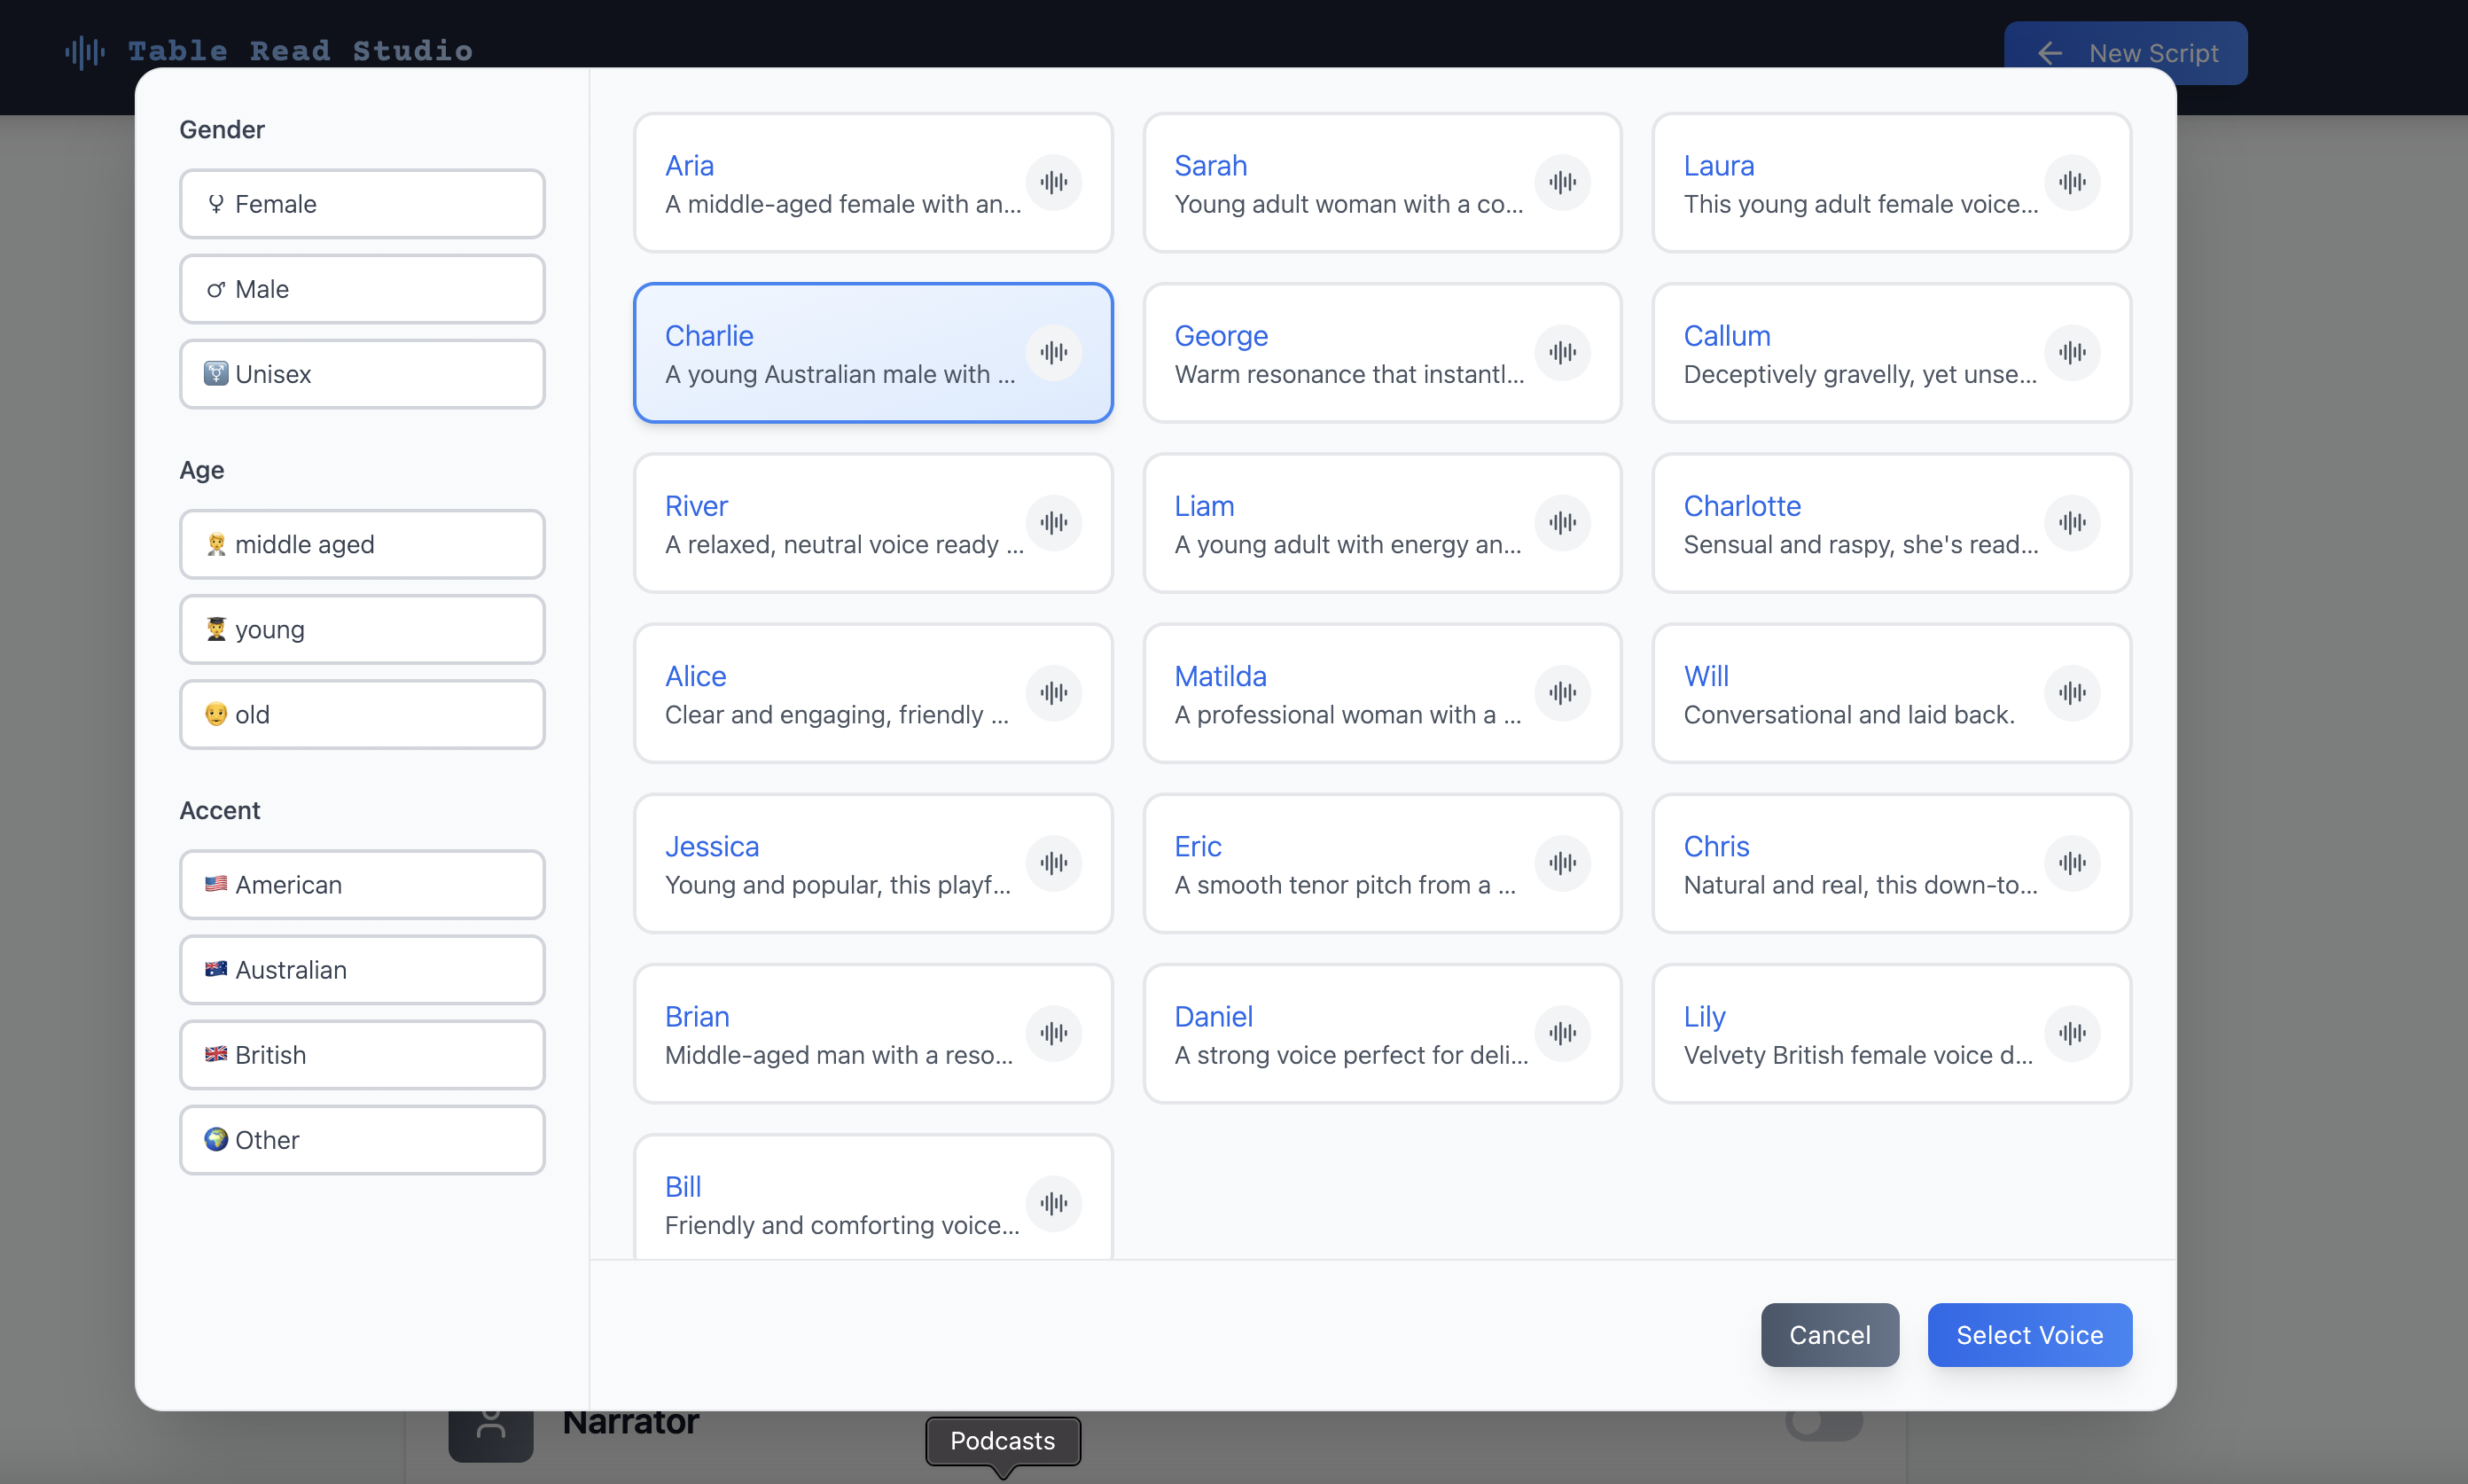
Task: Play Matilda voice preview icon
Action: click(1562, 692)
